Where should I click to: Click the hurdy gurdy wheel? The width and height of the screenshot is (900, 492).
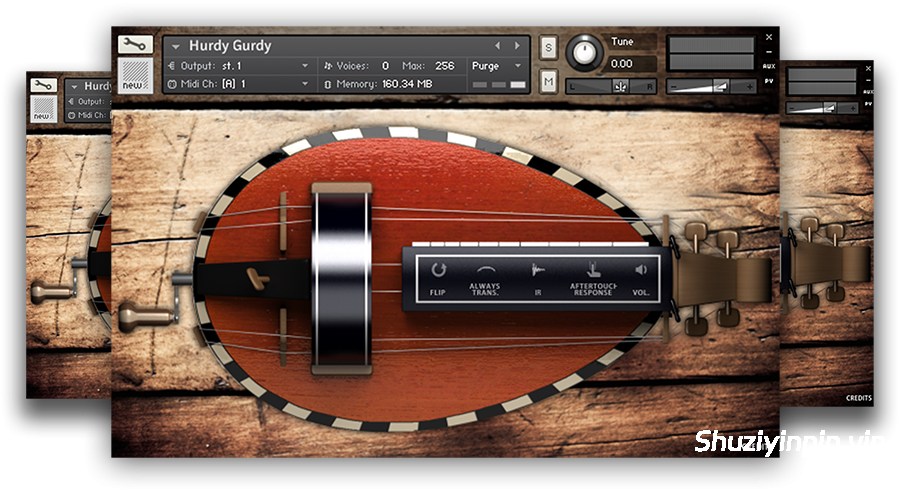click(342, 278)
